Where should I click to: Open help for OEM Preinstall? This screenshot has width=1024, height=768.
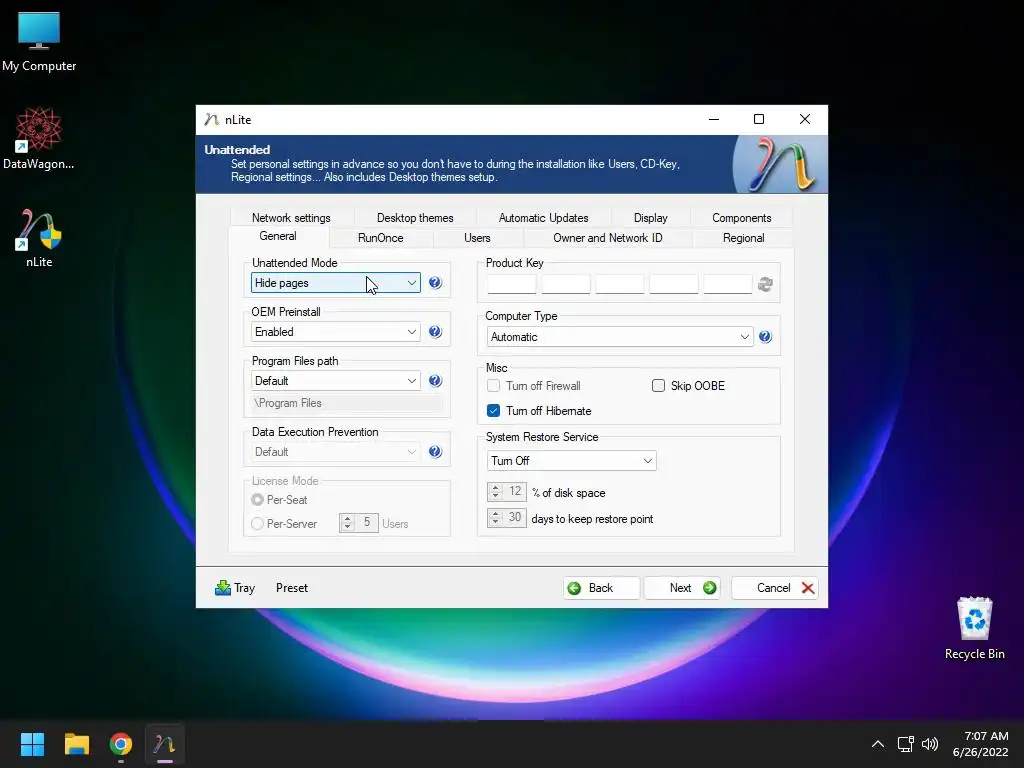[435, 332]
